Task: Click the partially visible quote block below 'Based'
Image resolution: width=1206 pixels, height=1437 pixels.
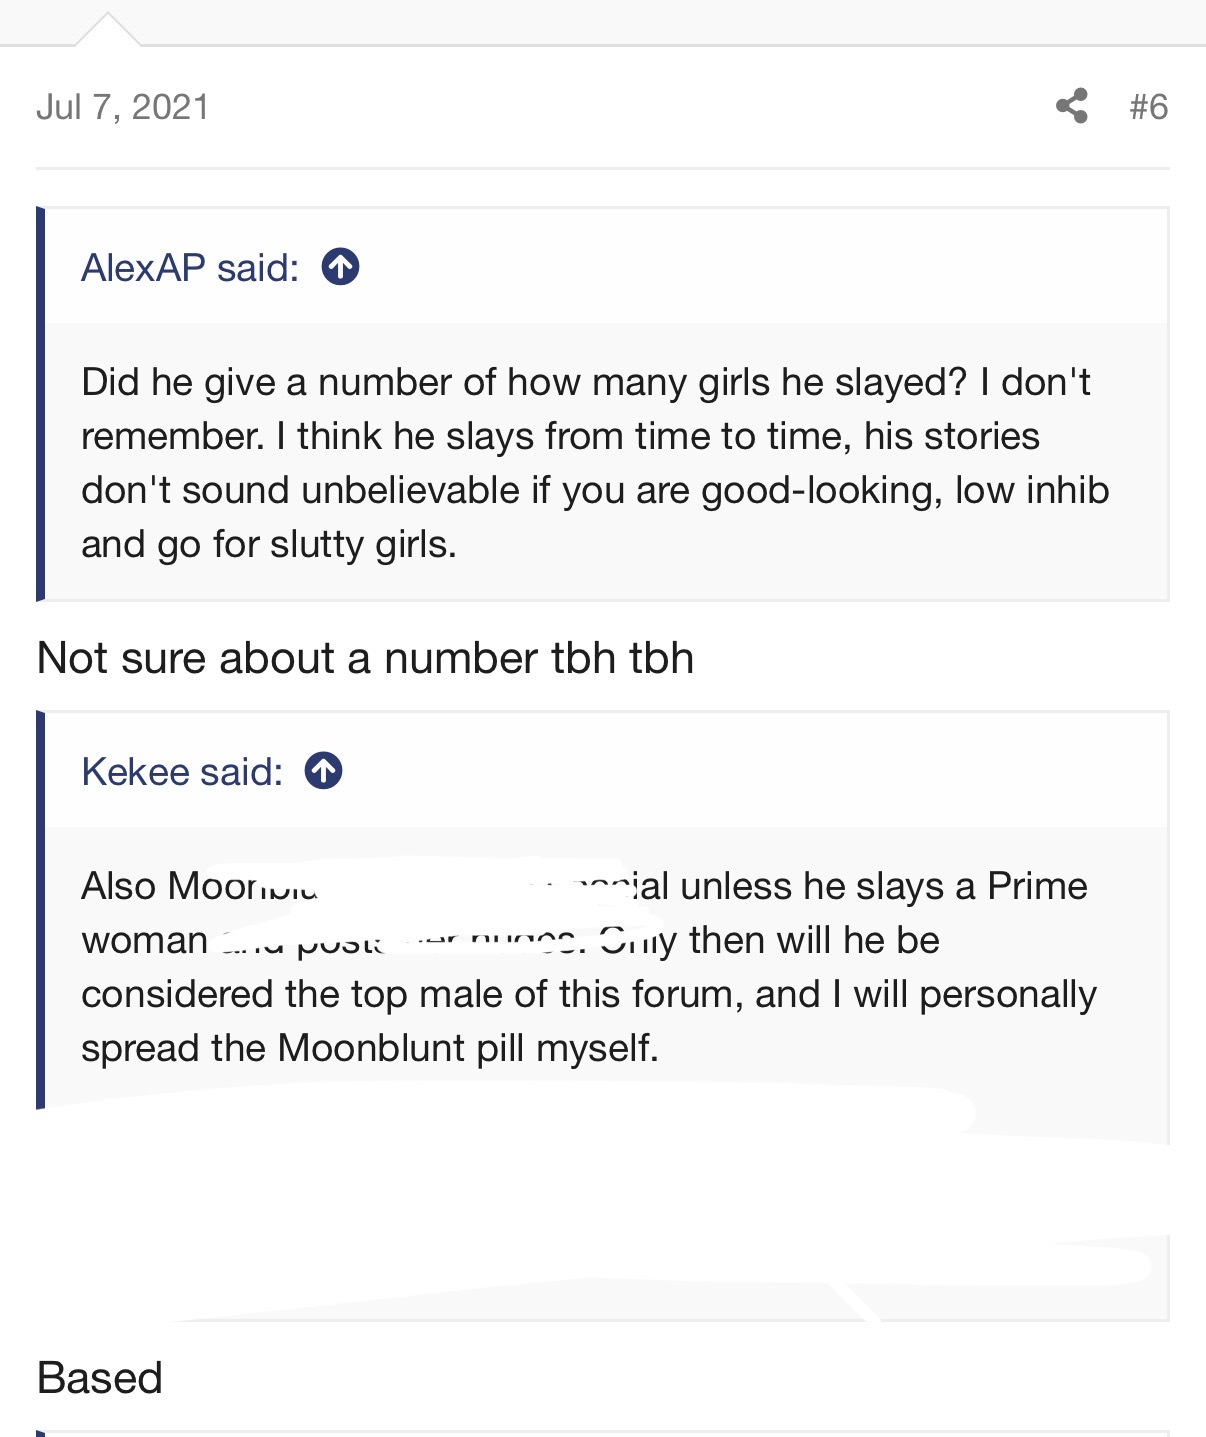Action: [x=602, y=1433]
